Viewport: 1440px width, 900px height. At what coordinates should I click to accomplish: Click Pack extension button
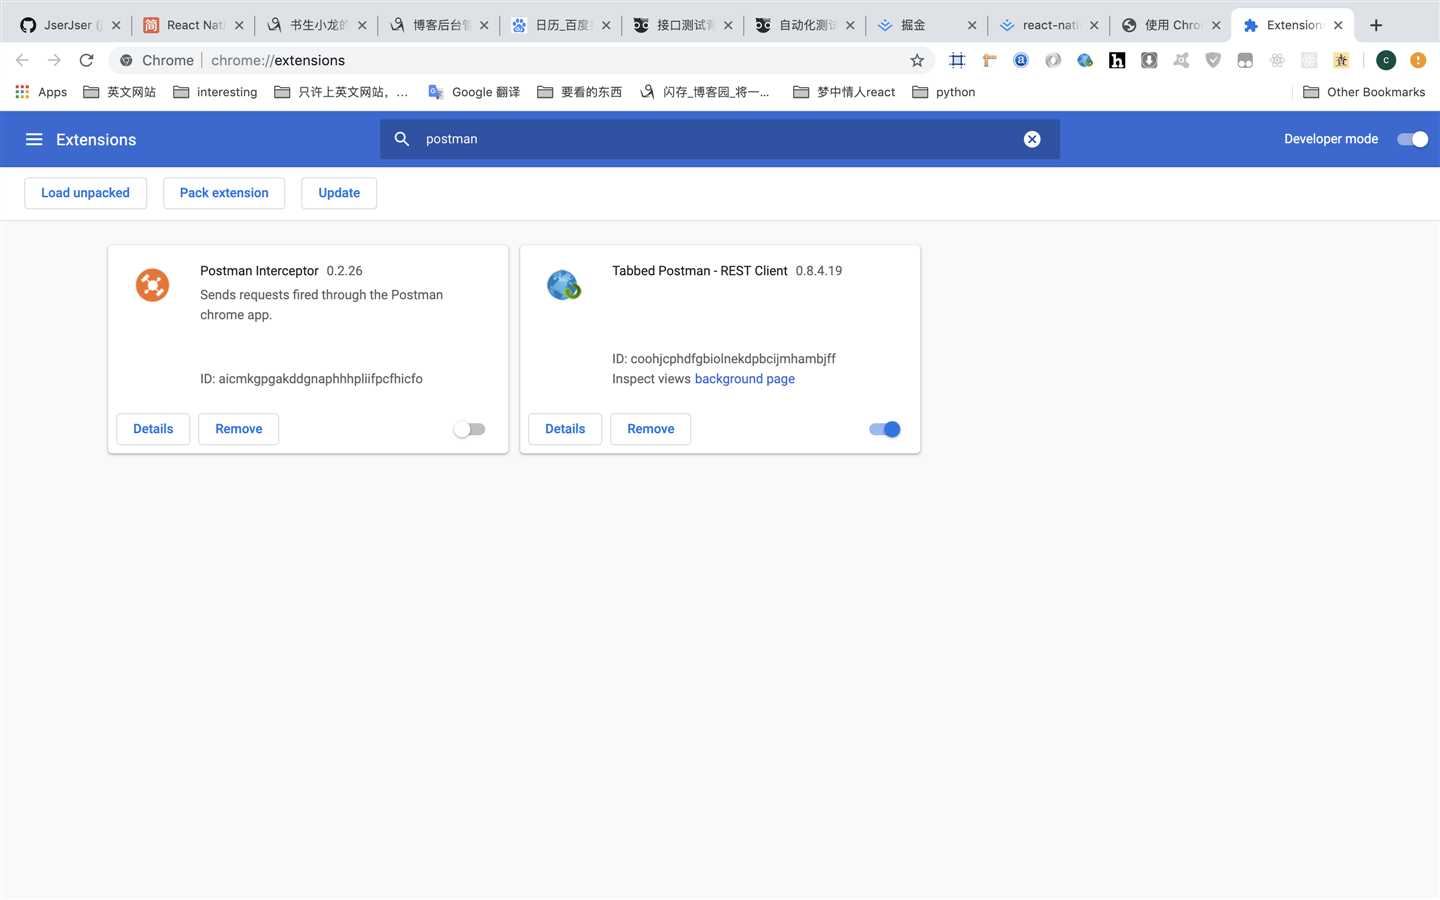click(x=224, y=193)
